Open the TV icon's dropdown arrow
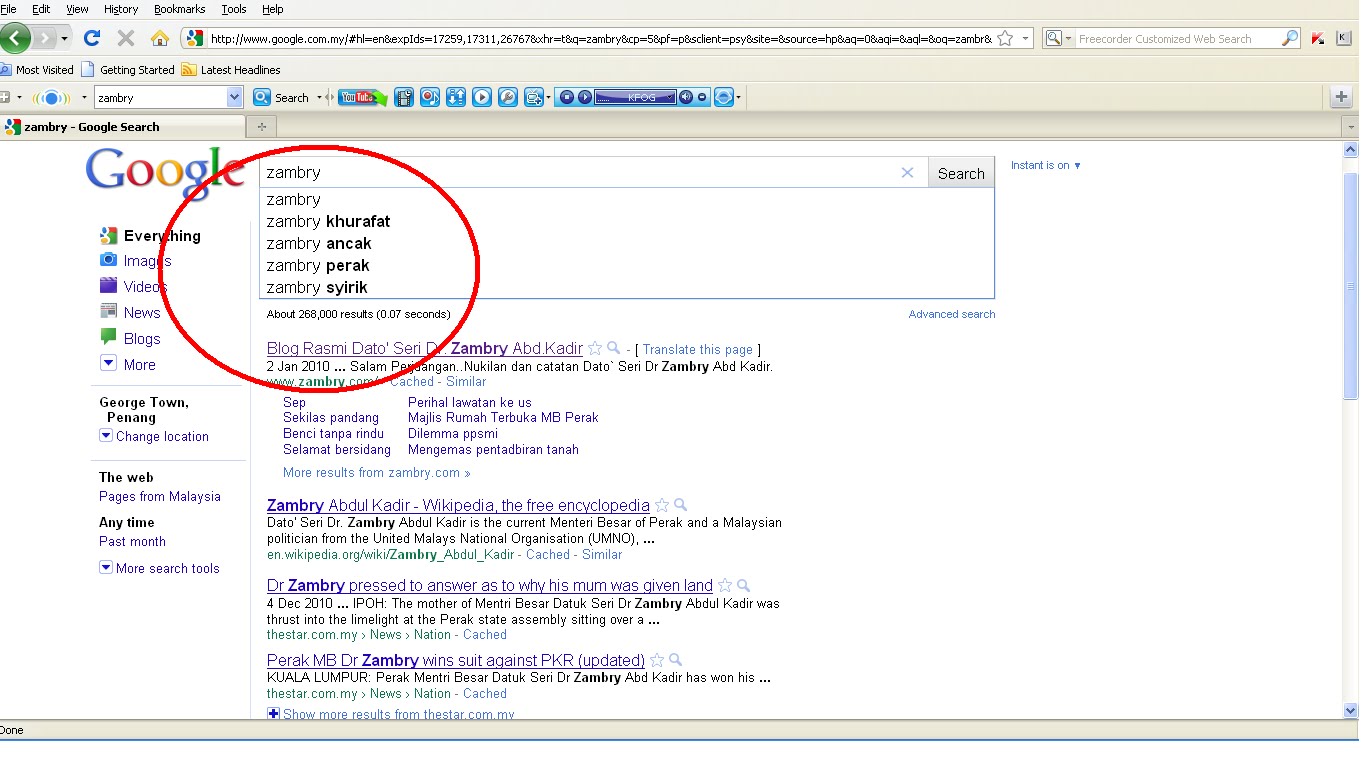 pos(548,97)
